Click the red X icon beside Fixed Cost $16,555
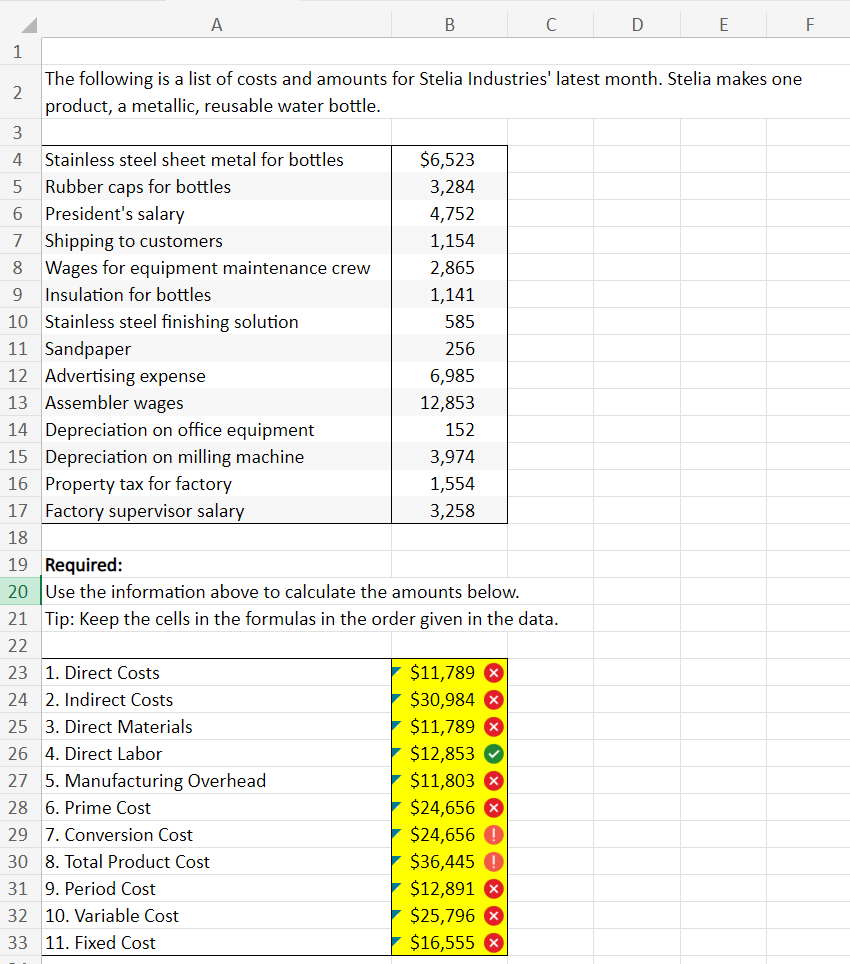Viewport: 850px width, 964px height. point(494,942)
